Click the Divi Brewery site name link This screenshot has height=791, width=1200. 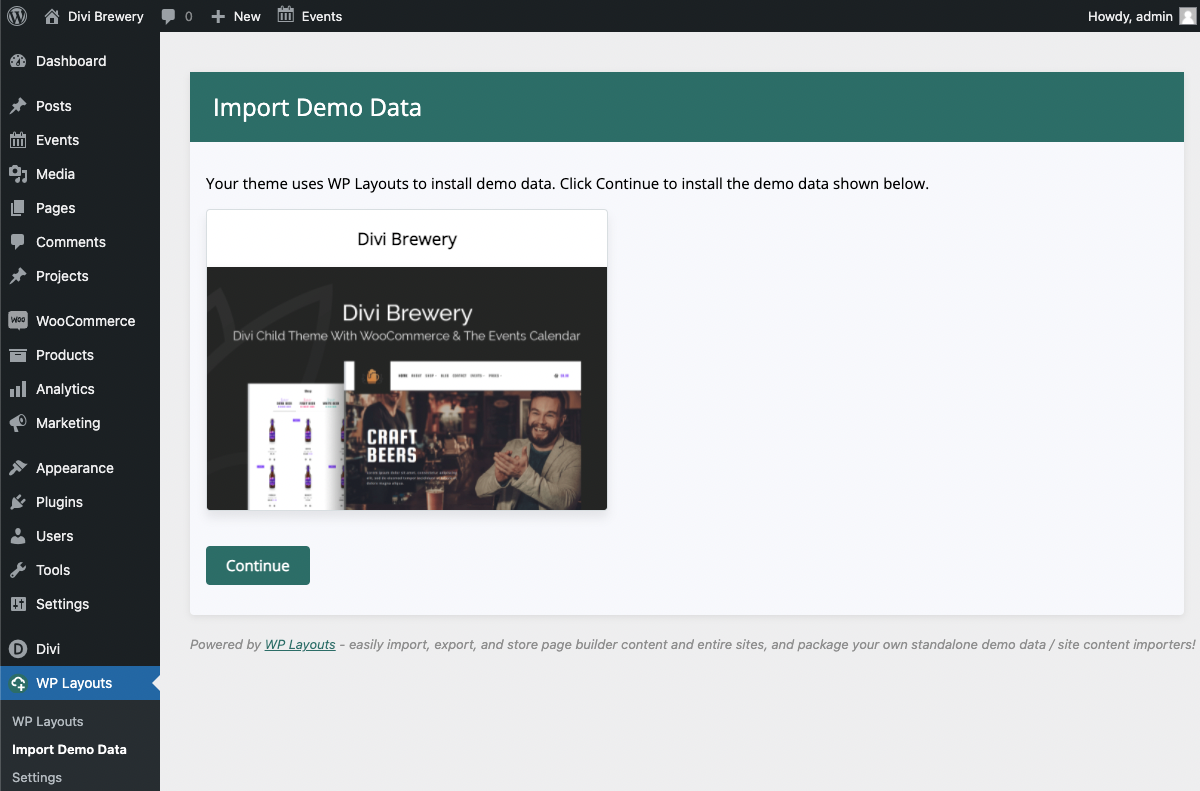[106, 16]
